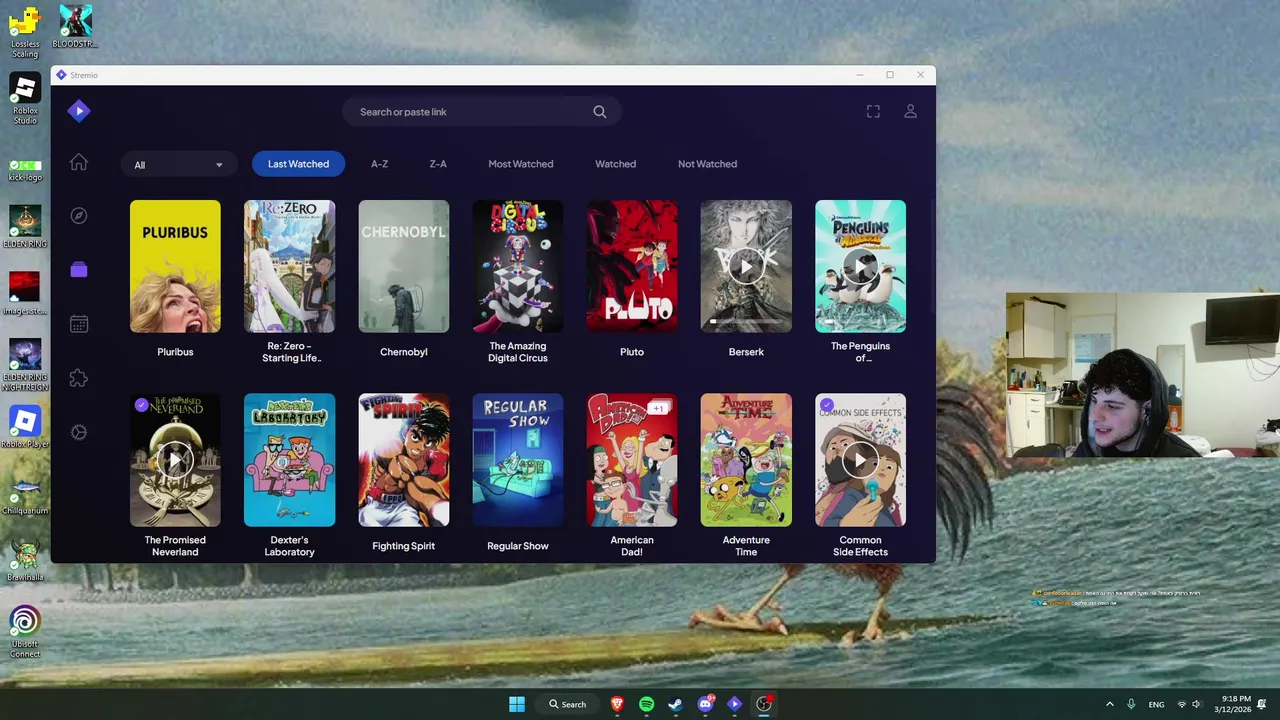
Task: Open Dexter's Laboratory poster
Action: (289, 460)
